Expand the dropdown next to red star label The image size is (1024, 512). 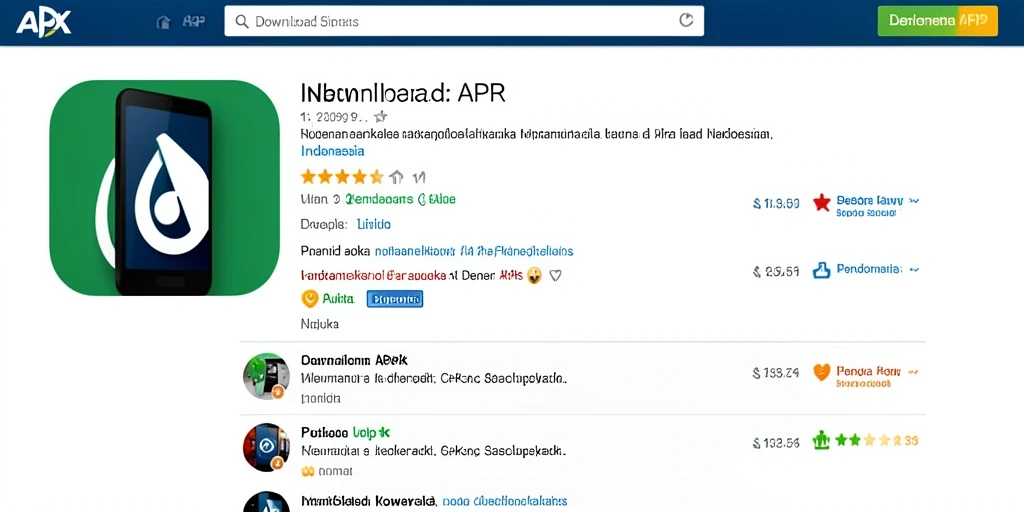click(x=914, y=201)
